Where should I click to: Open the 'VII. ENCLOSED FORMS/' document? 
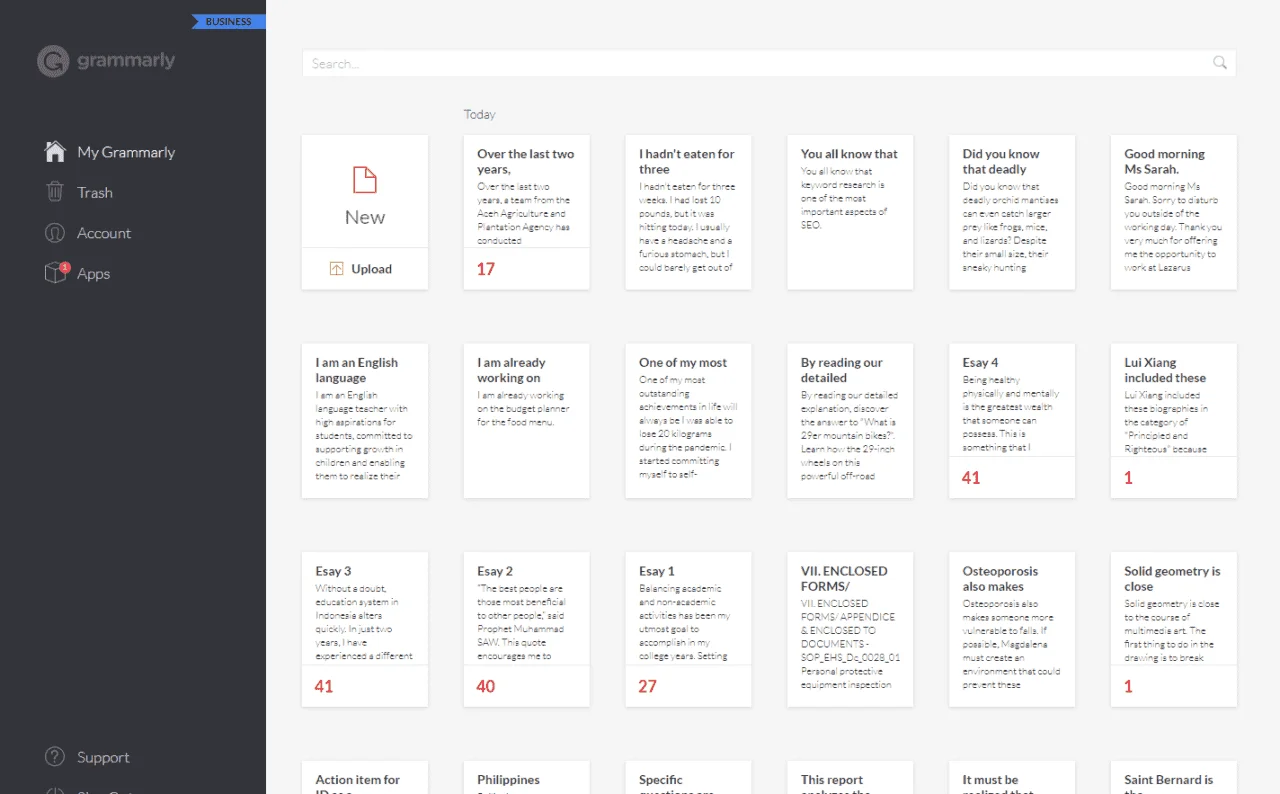[851, 630]
